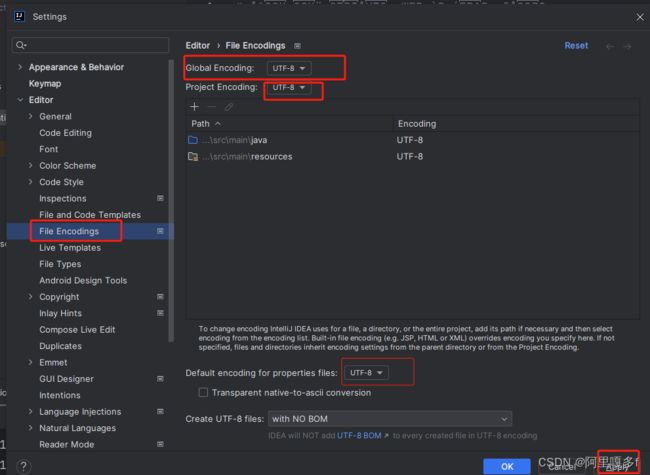The height and width of the screenshot is (475, 650).
Task: Click the project-level icon next to Inspections
Action: click(x=160, y=198)
